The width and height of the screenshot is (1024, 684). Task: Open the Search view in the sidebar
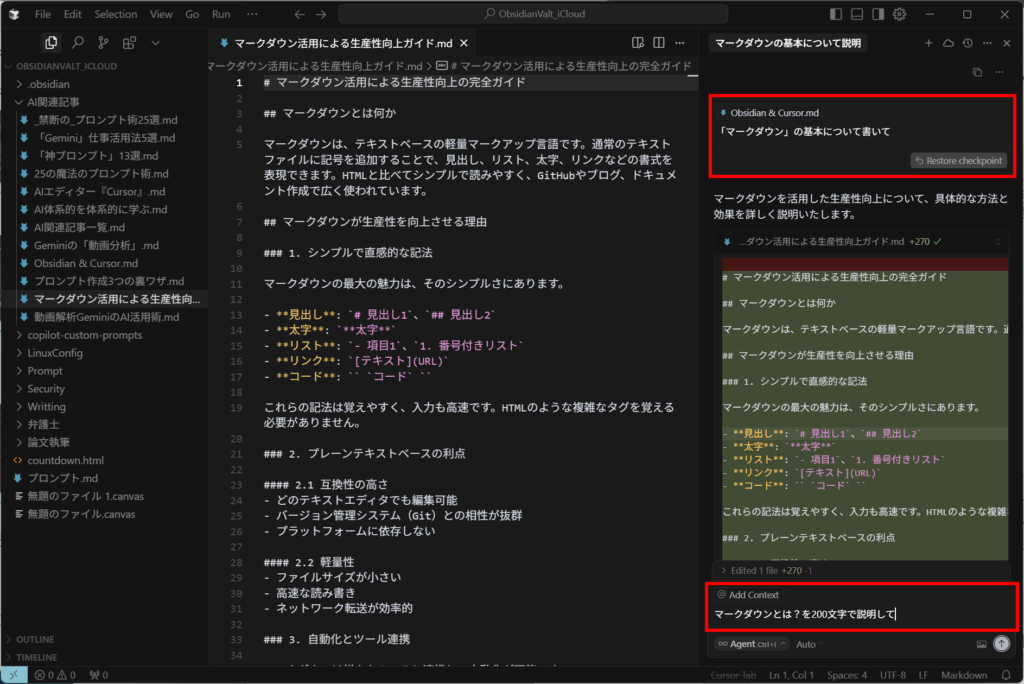point(77,43)
